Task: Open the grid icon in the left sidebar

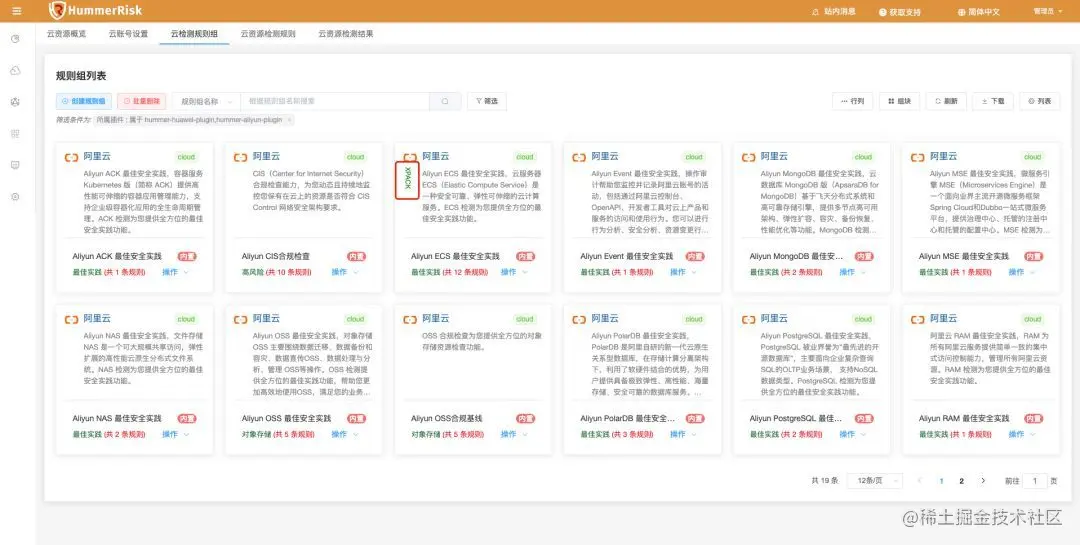Action: pyautogui.click(x=16, y=134)
